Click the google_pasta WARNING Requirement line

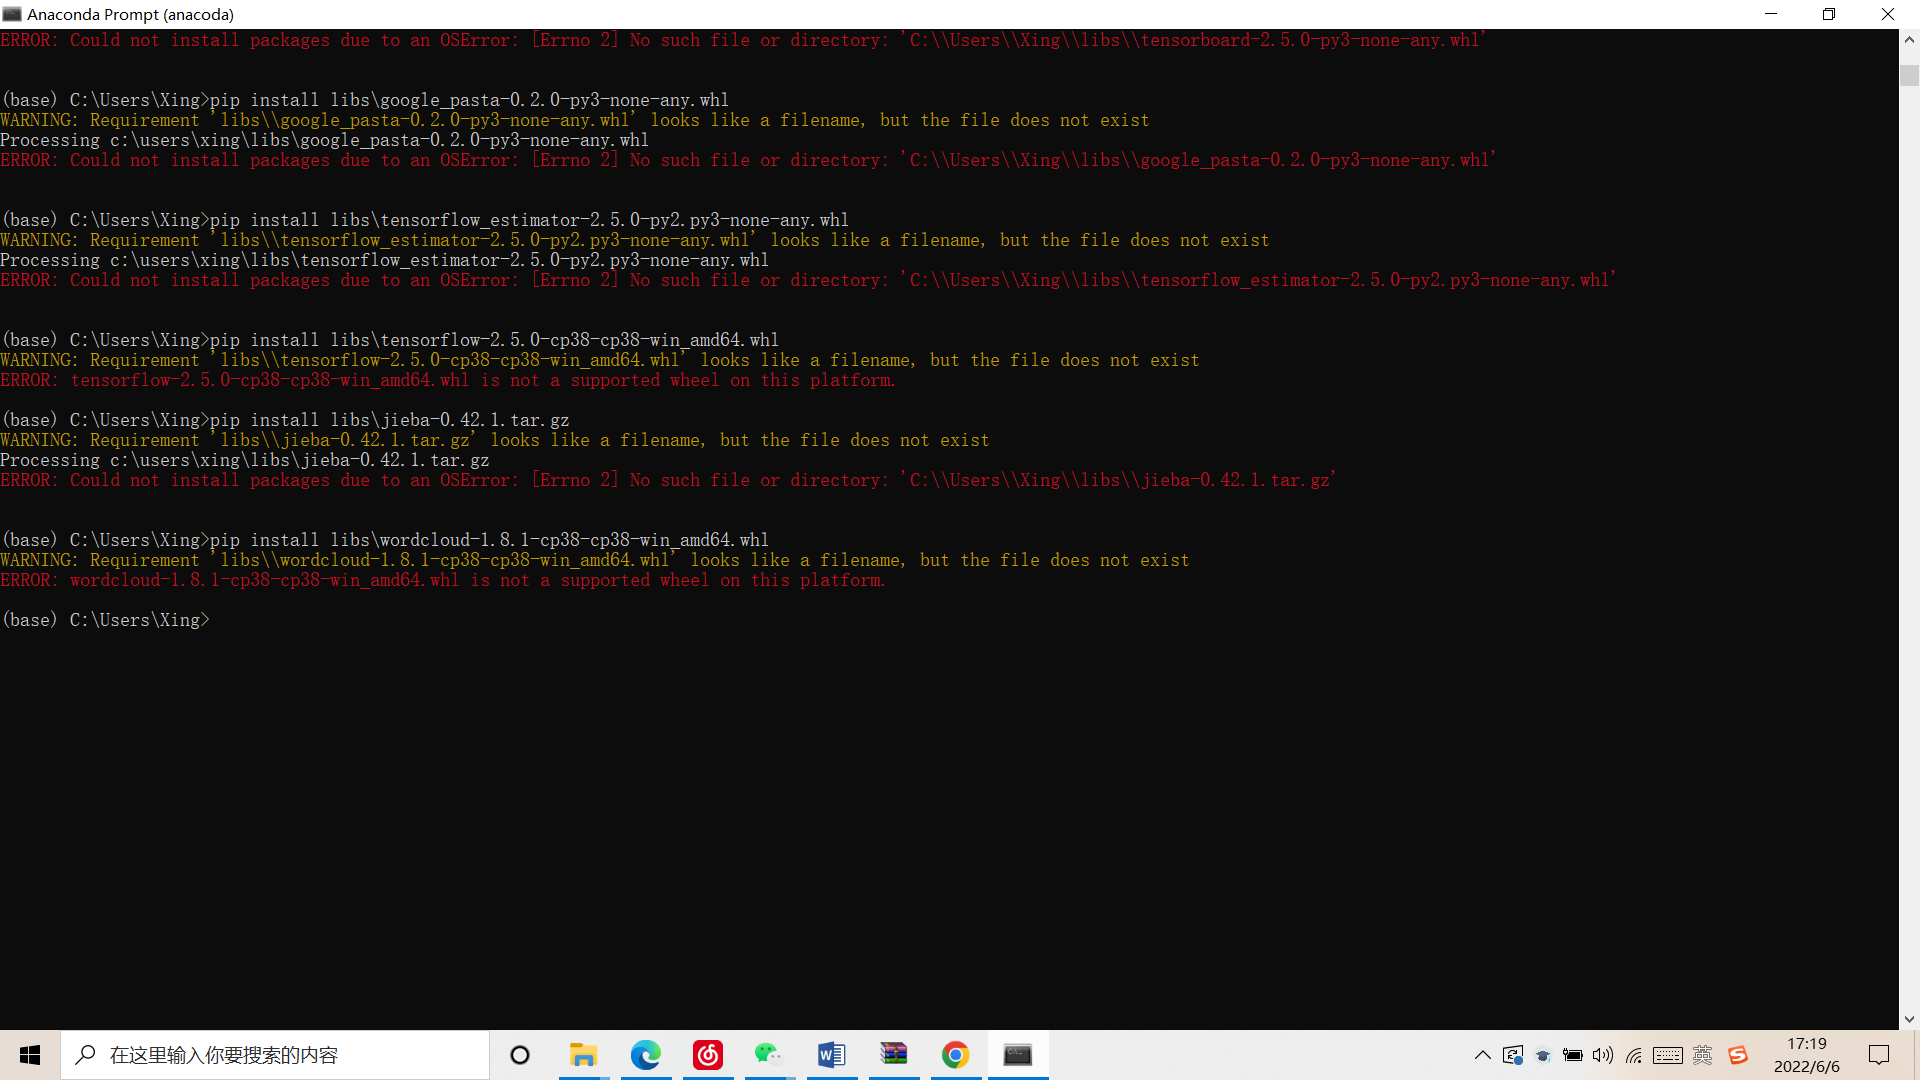click(x=575, y=120)
